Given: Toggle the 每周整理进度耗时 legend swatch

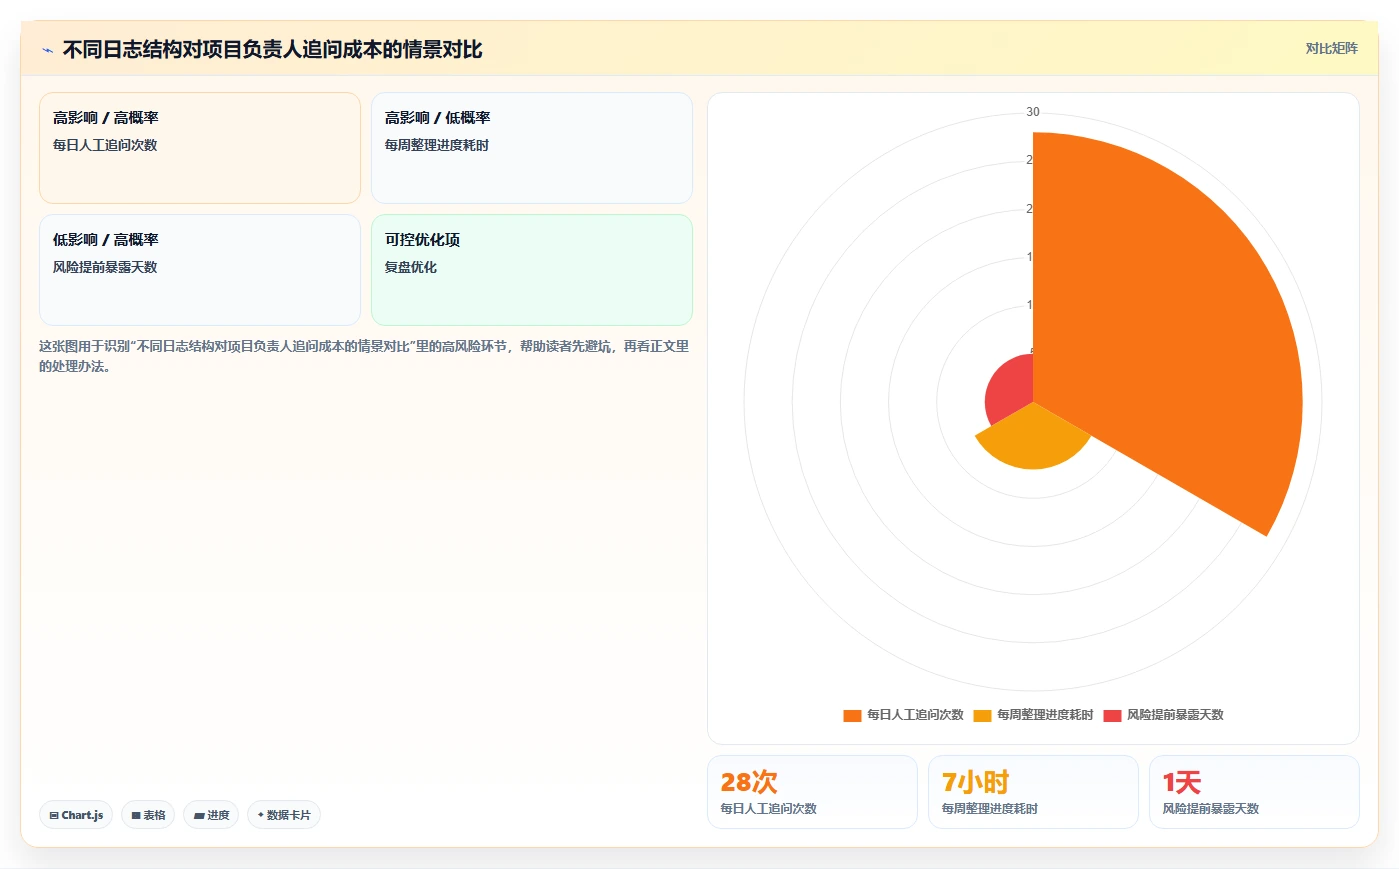Looking at the screenshot, I should click(982, 715).
